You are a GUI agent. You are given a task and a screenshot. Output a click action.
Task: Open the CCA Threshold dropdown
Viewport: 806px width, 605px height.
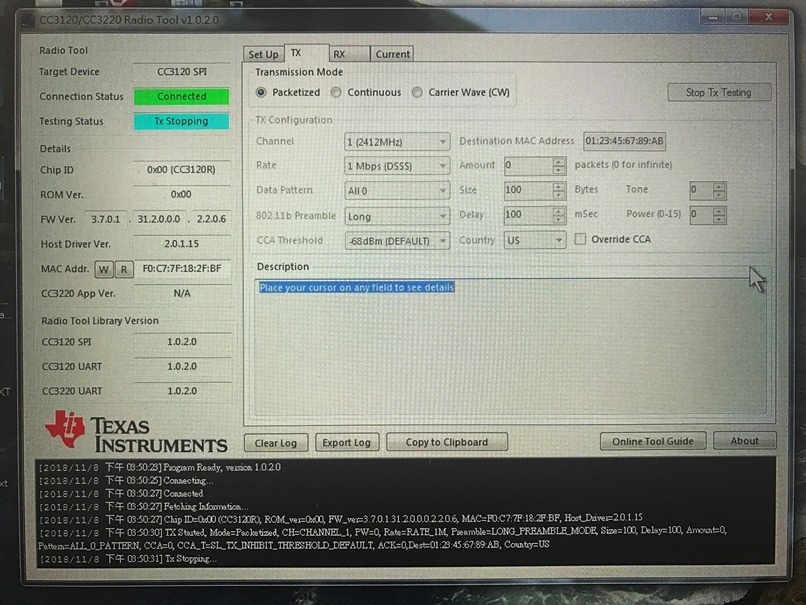click(x=397, y=241)
